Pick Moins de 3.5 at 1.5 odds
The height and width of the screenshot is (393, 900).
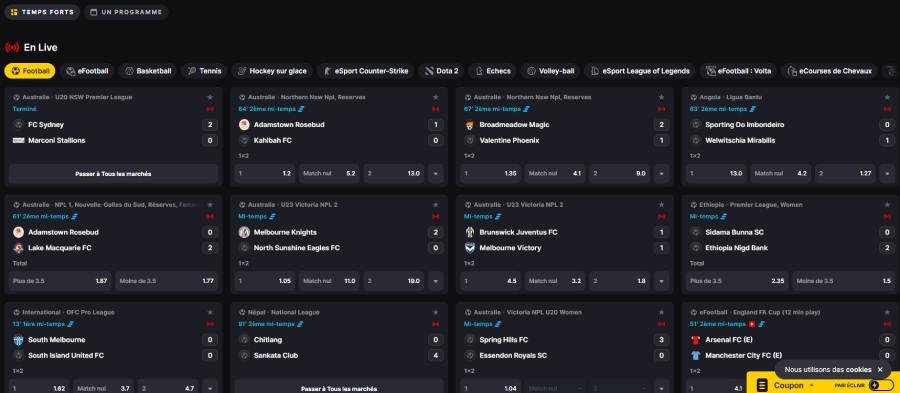[844, 281]
